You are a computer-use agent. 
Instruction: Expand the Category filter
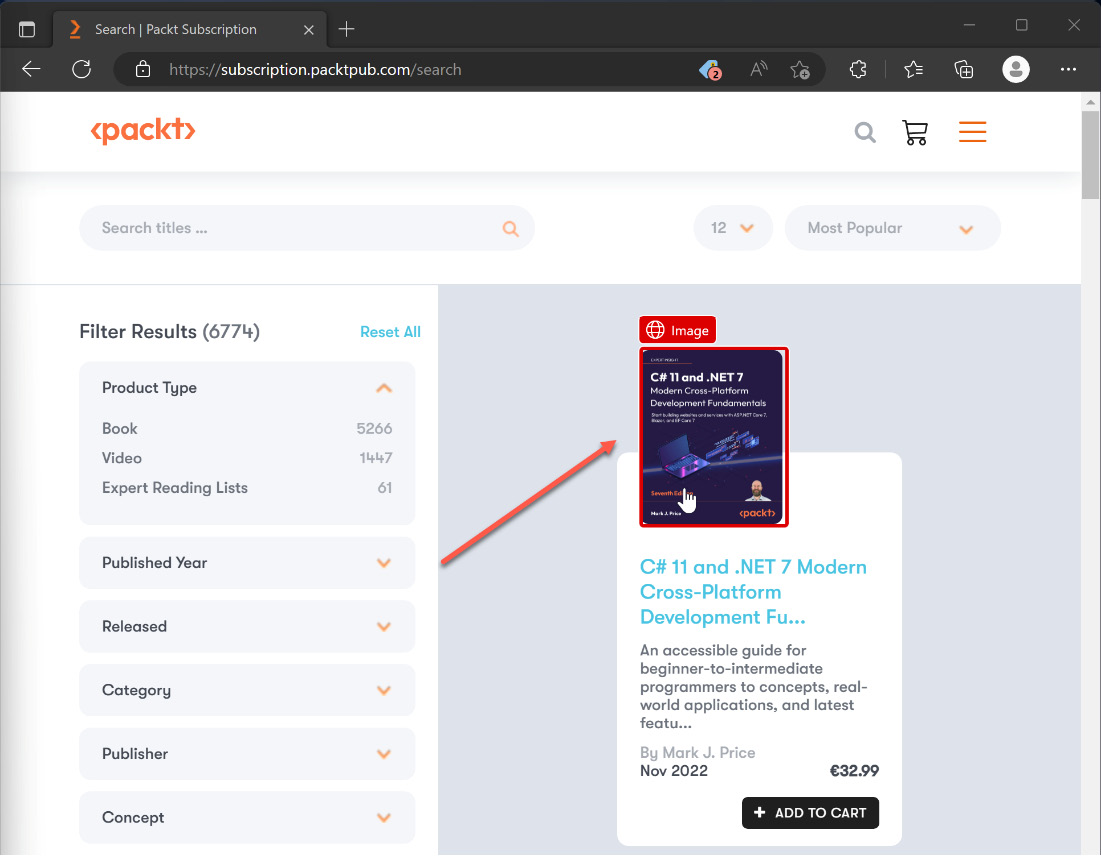pos(246,690)
